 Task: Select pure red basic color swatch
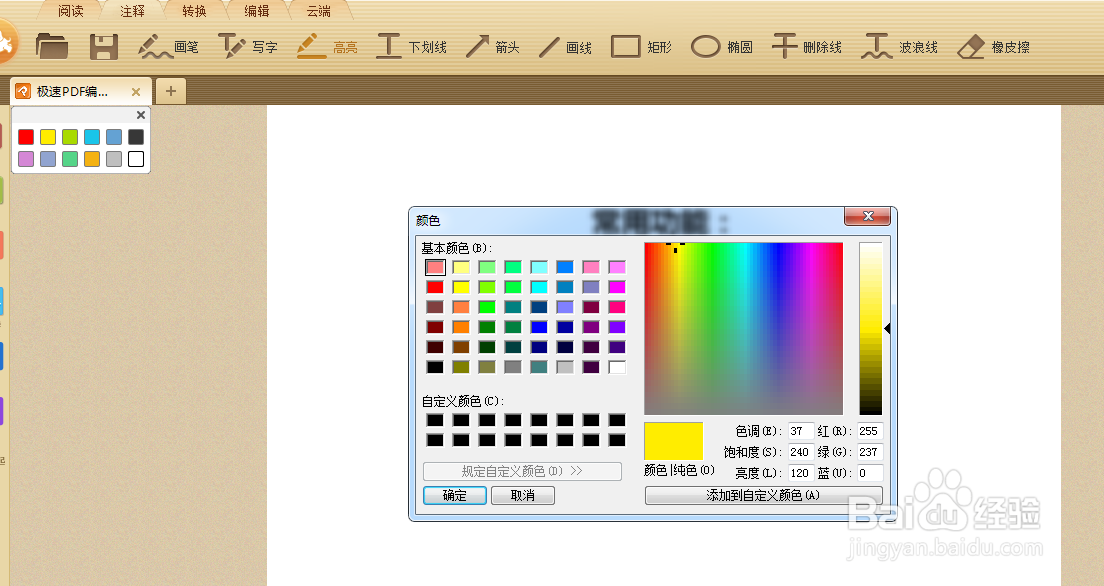(x=435, y=287)
